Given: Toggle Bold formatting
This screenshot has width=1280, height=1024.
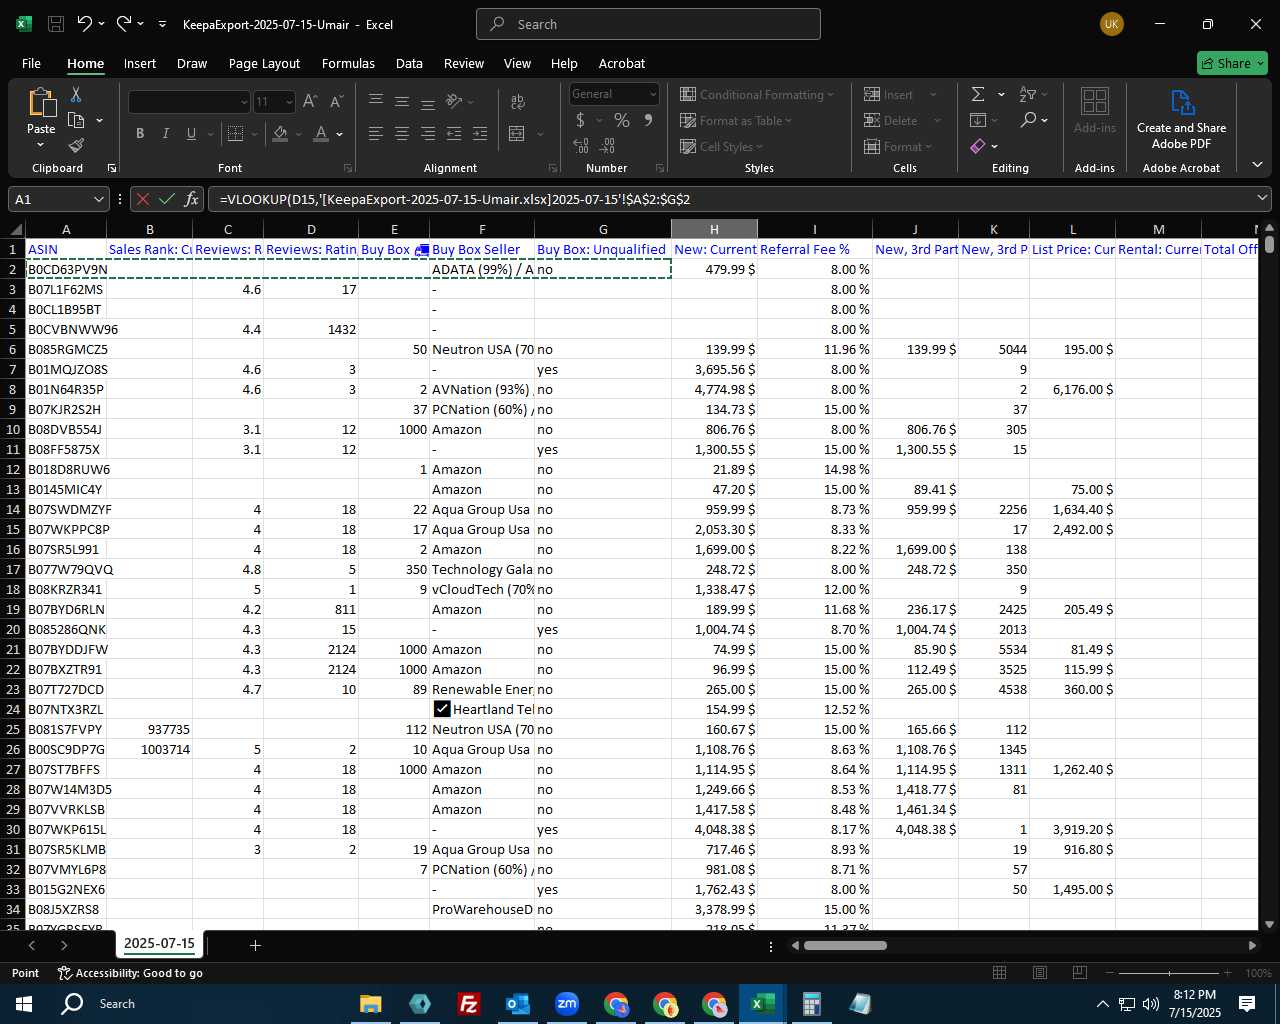Looking at the screenshot, I should coord(140,133).
